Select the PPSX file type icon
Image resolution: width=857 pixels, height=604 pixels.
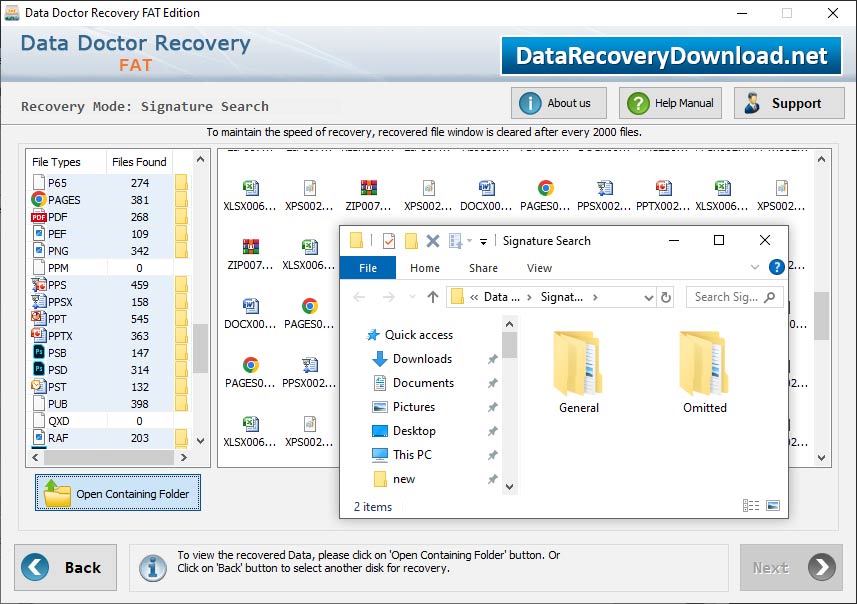click(38, 302)
